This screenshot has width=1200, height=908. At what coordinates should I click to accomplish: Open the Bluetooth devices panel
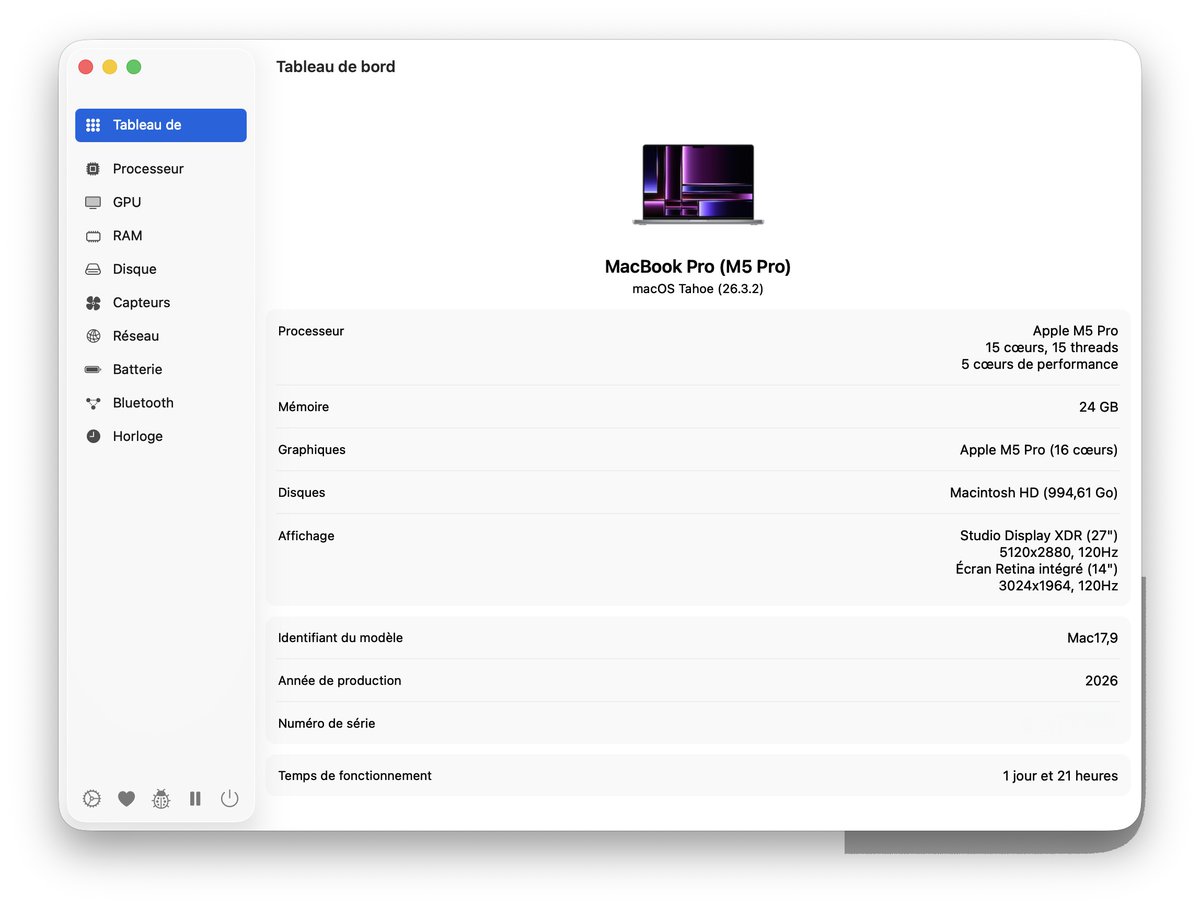143,402
